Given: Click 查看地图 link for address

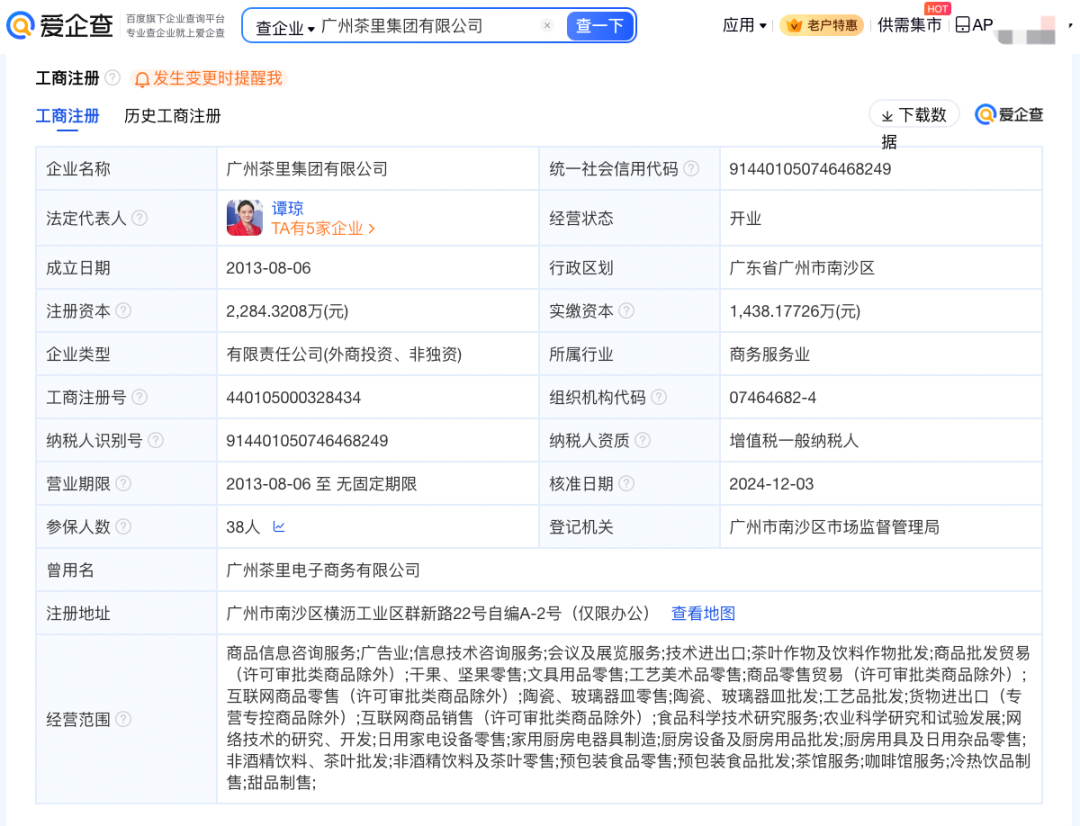Looking at the screenshot, I should pos(703,613).
